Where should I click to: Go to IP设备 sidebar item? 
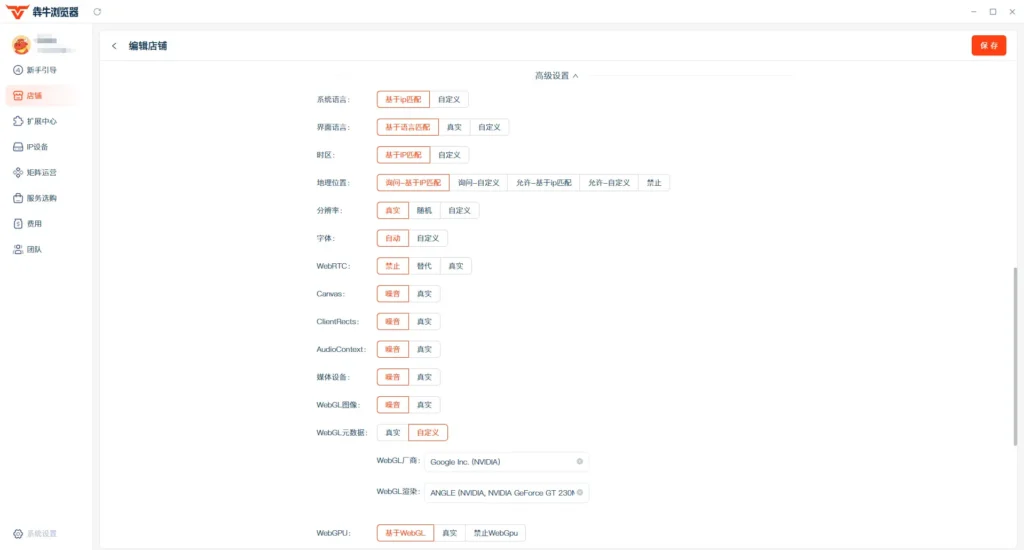[31, 147]
